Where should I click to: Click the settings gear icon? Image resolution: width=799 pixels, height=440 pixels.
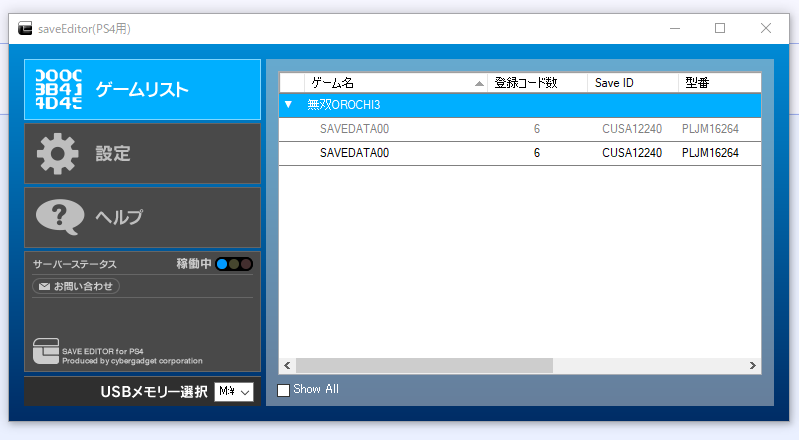coord(58,154)
